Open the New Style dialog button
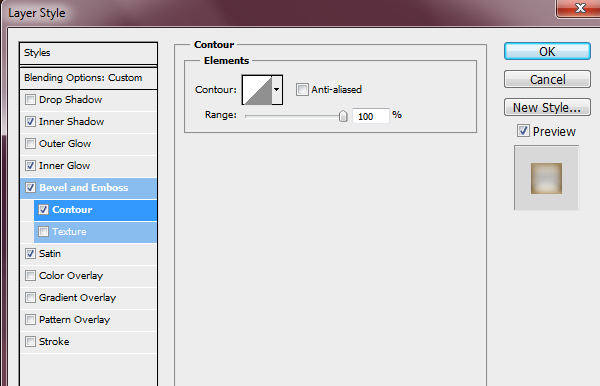The image size is (600, 386). pyautogui.click(x=547, y=107)
